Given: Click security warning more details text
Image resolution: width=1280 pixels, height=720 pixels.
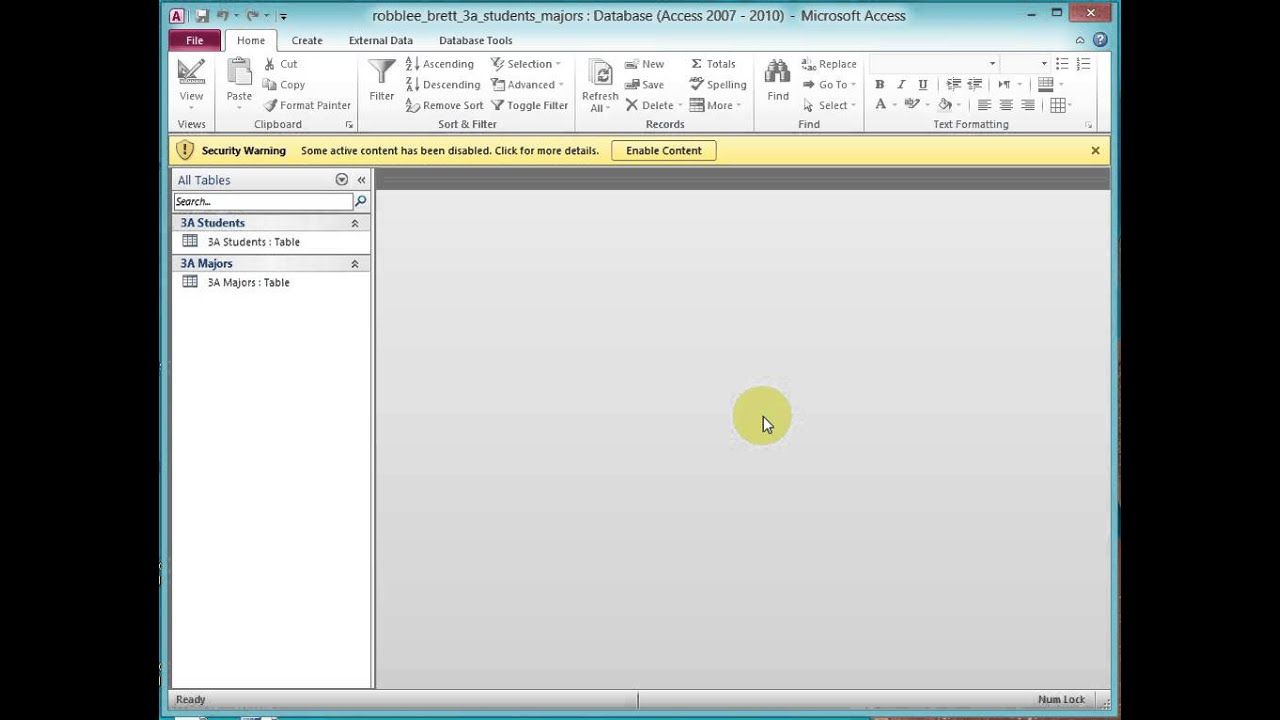Looking at the screenshot, I should [450, 151].
